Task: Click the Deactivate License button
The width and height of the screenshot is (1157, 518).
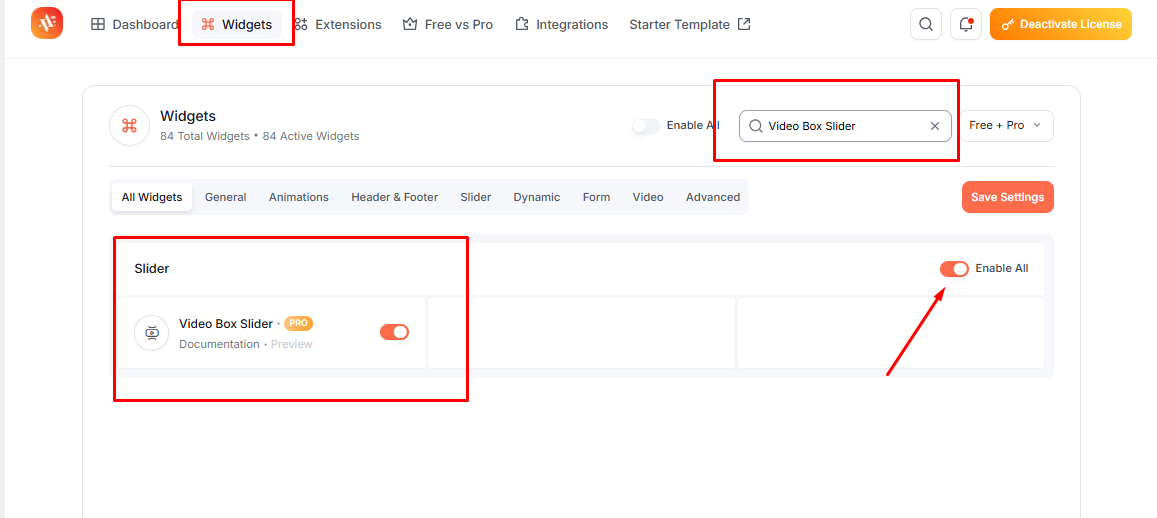Action: (1060, 24)
